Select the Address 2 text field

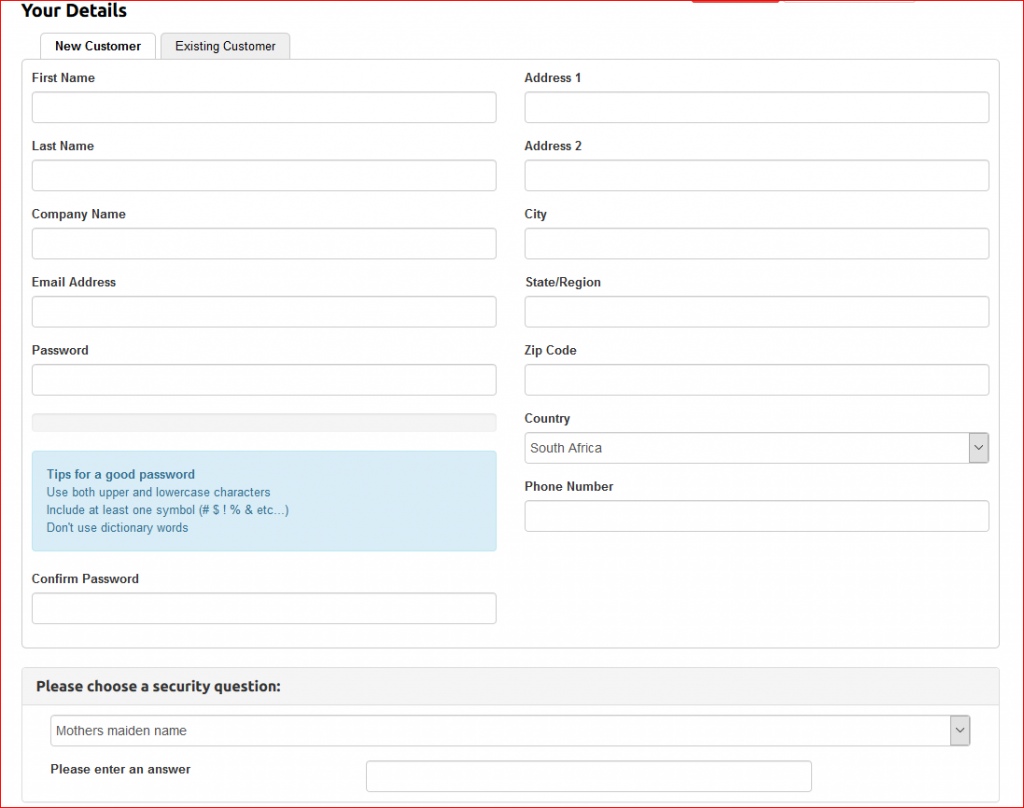pyautogui.click(x=756, y=176)
